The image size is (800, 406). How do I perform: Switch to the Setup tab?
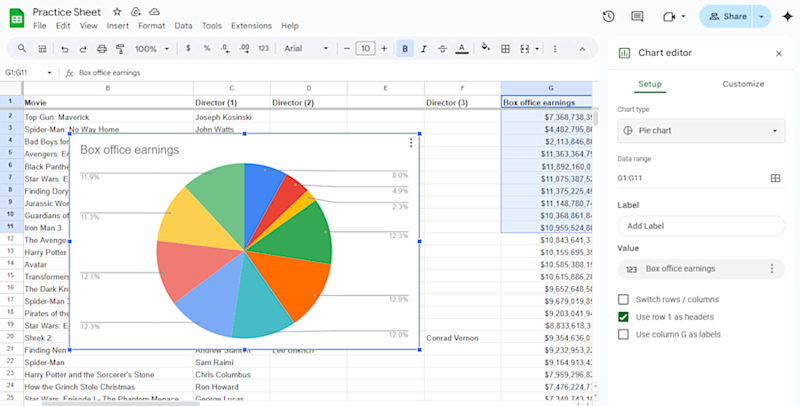coord(649,84)
